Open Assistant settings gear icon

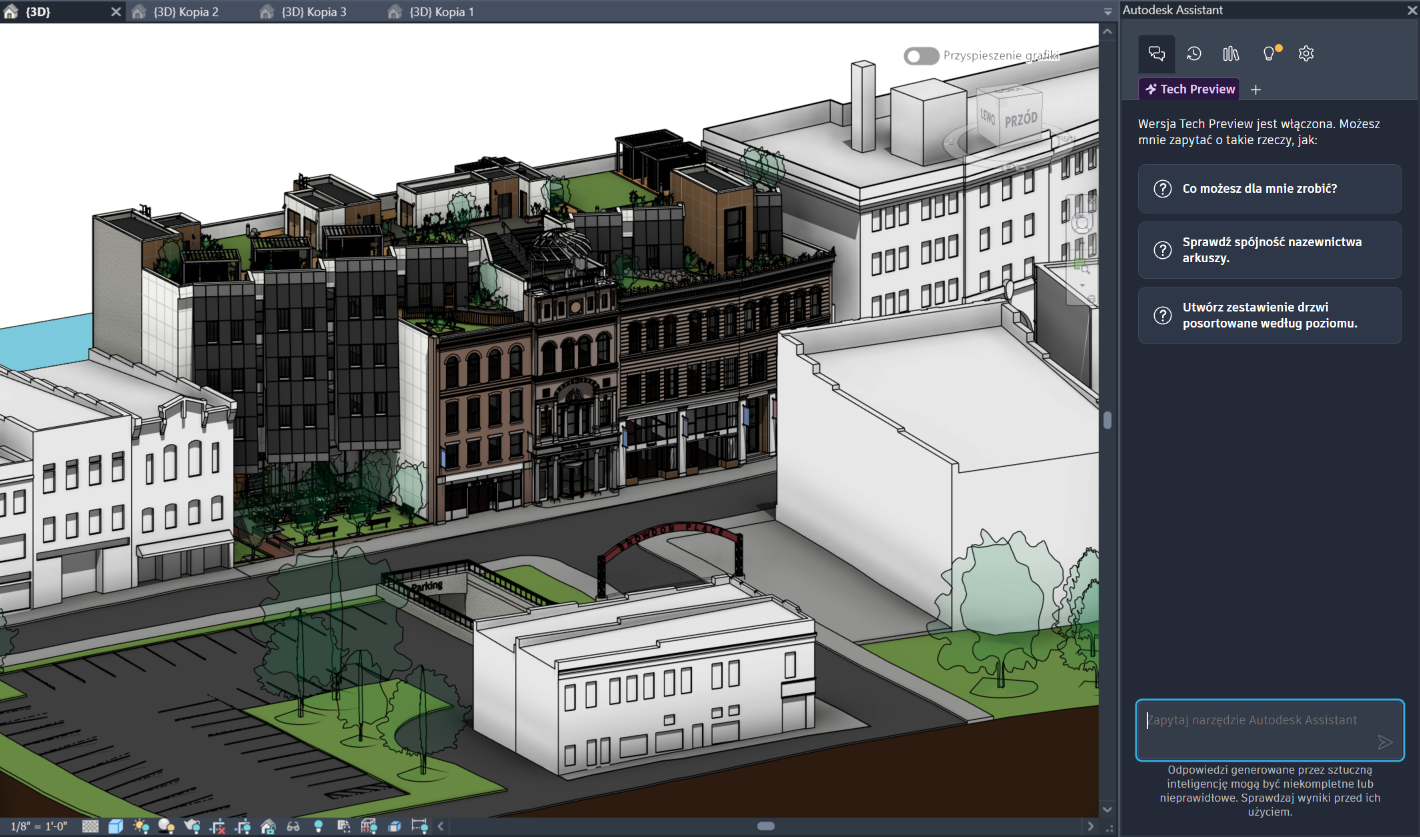point(1306,54)
